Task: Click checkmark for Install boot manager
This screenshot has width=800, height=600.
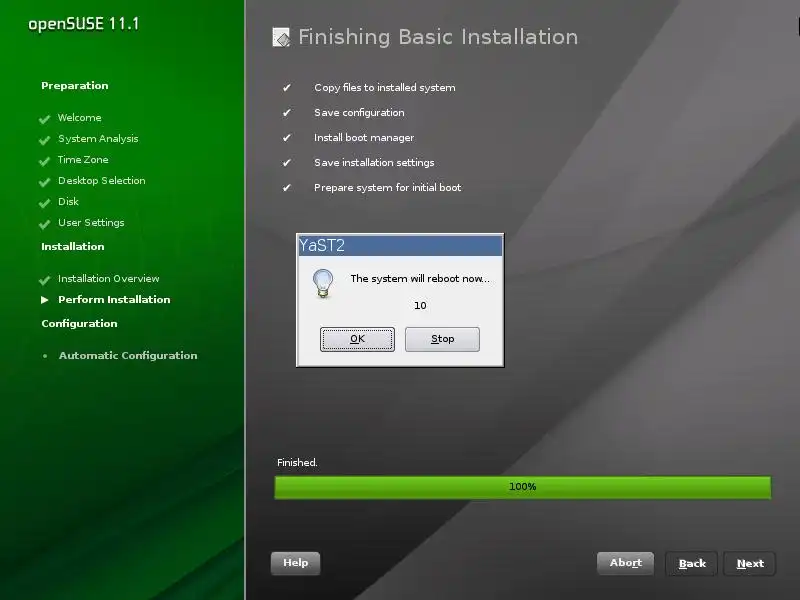Action: 287,138
